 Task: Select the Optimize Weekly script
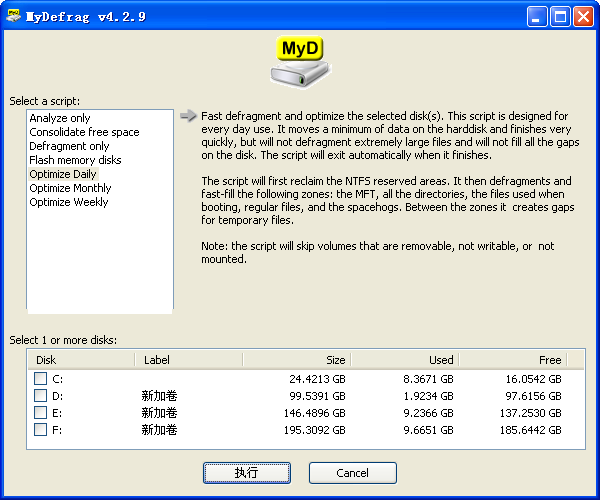[69, 202]
